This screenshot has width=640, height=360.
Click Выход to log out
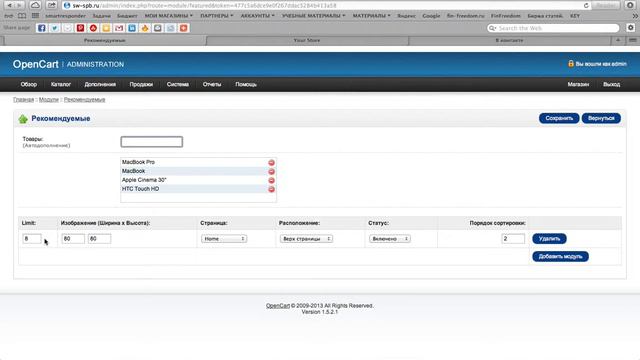pyautogui.click(x=611, y=84)
